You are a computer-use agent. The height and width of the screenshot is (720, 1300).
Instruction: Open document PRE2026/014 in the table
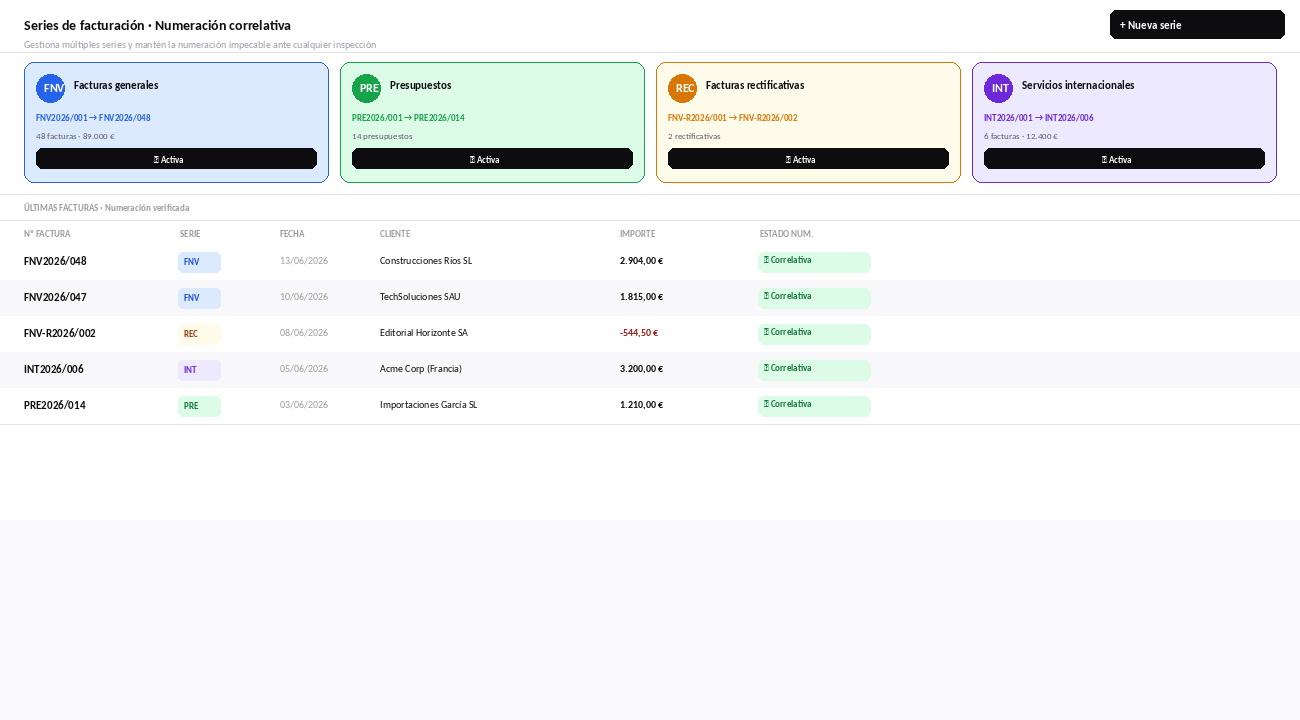point(55,405)
